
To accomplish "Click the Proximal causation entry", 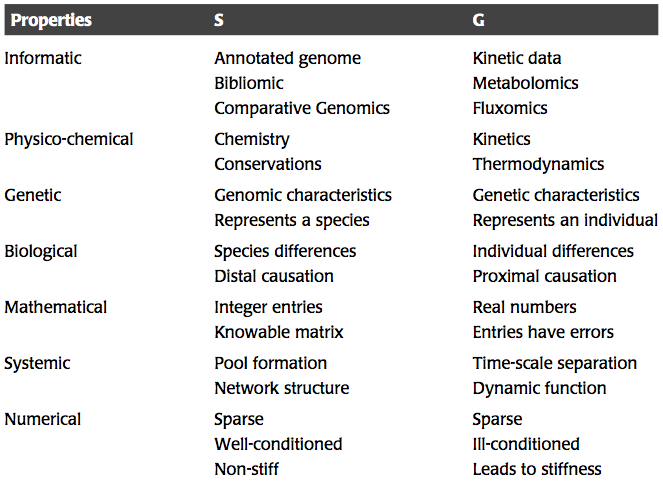I will click(545, 277).
